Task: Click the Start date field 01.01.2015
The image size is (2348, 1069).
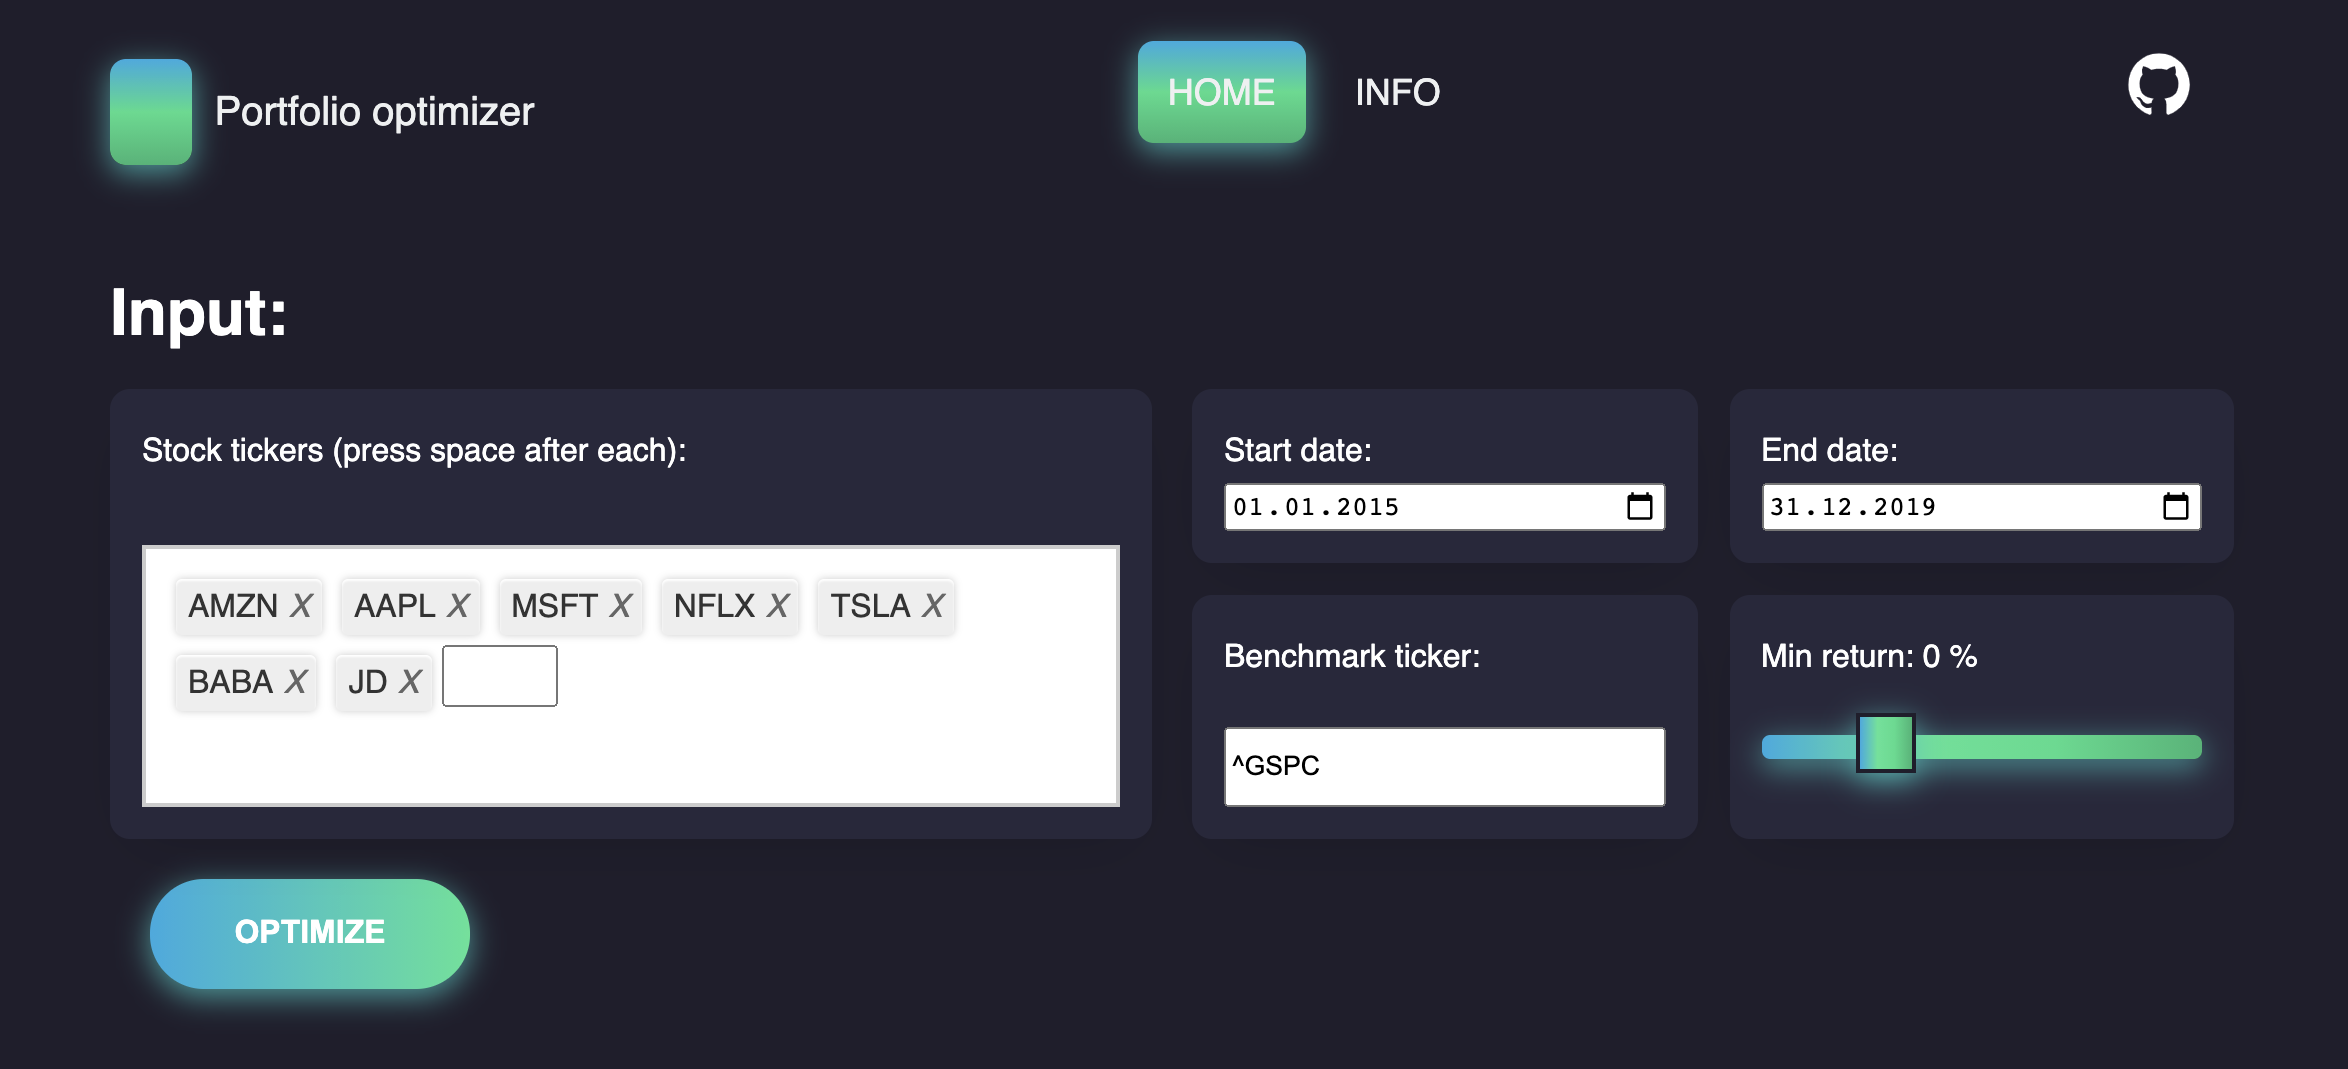Action: pyautogui.click(x=1444, y=507)
